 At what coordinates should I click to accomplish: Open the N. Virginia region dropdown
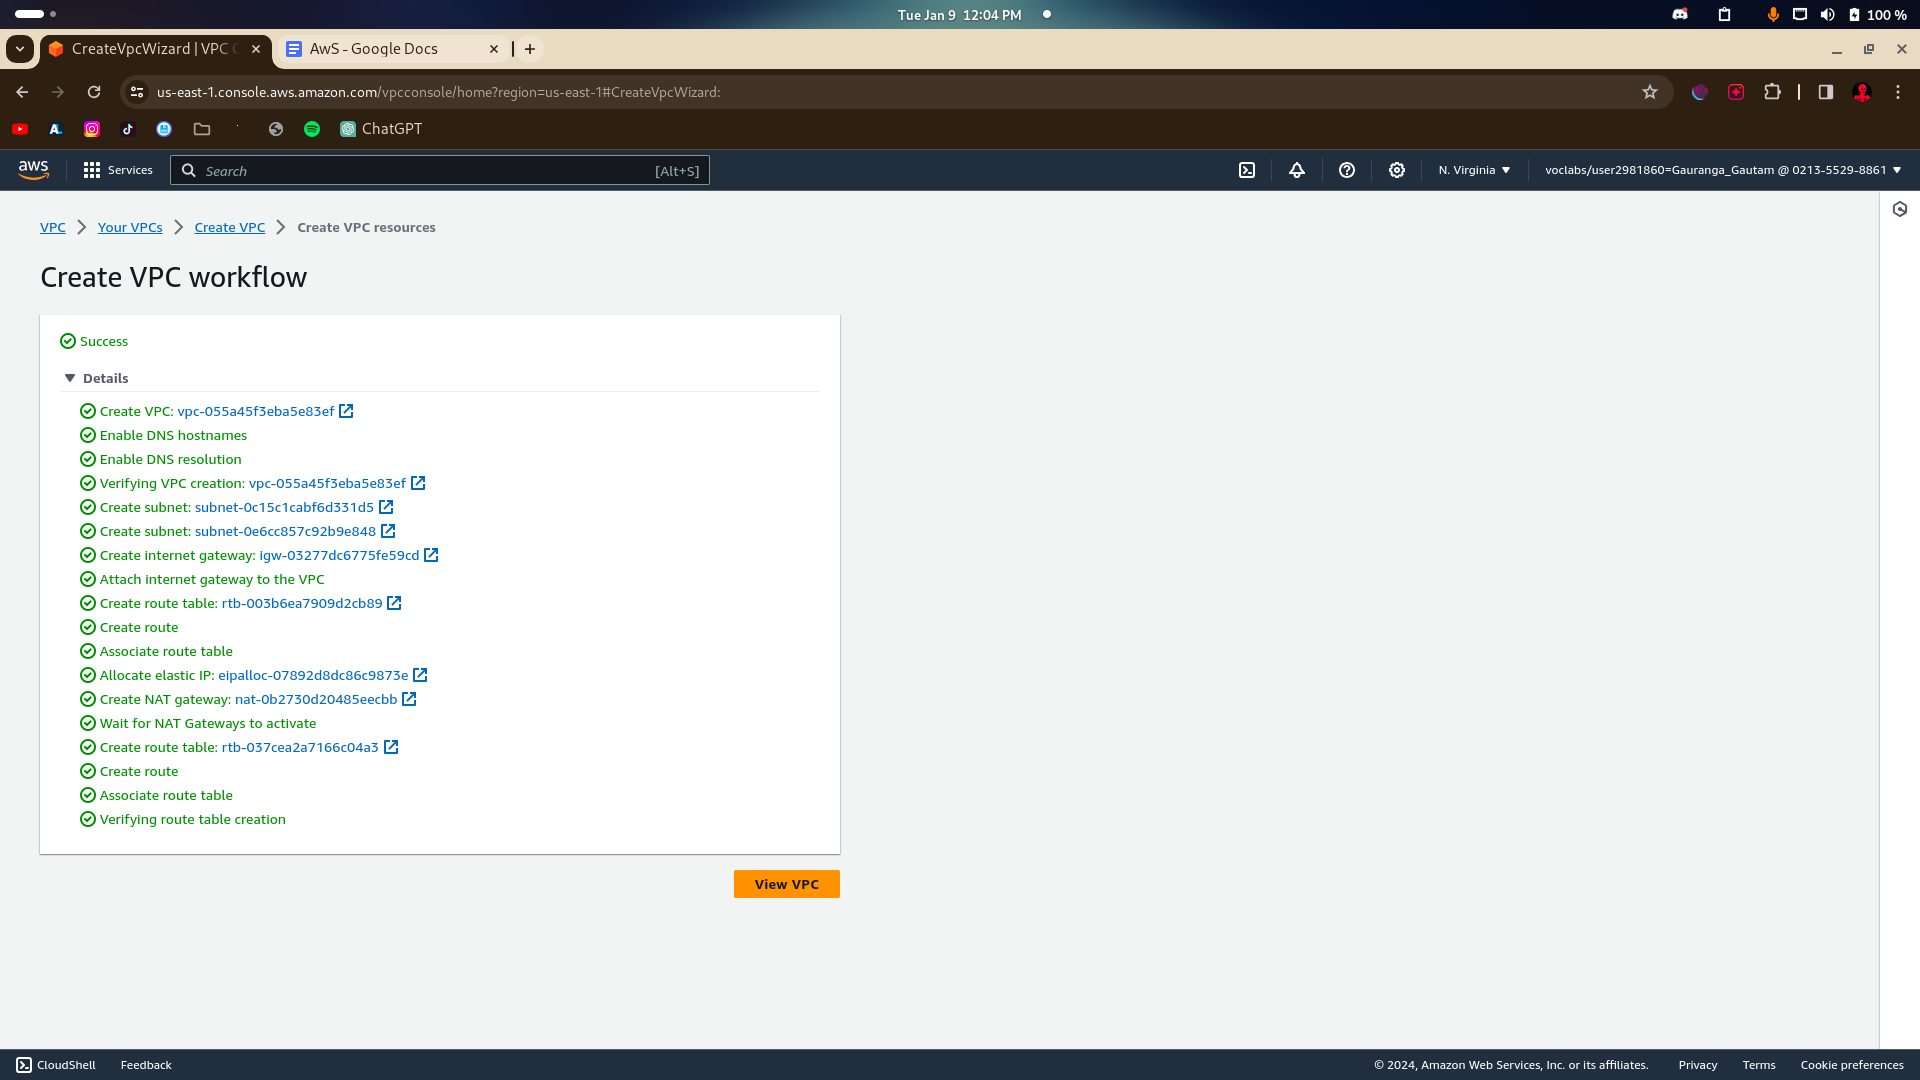(x=1474, y=170)
